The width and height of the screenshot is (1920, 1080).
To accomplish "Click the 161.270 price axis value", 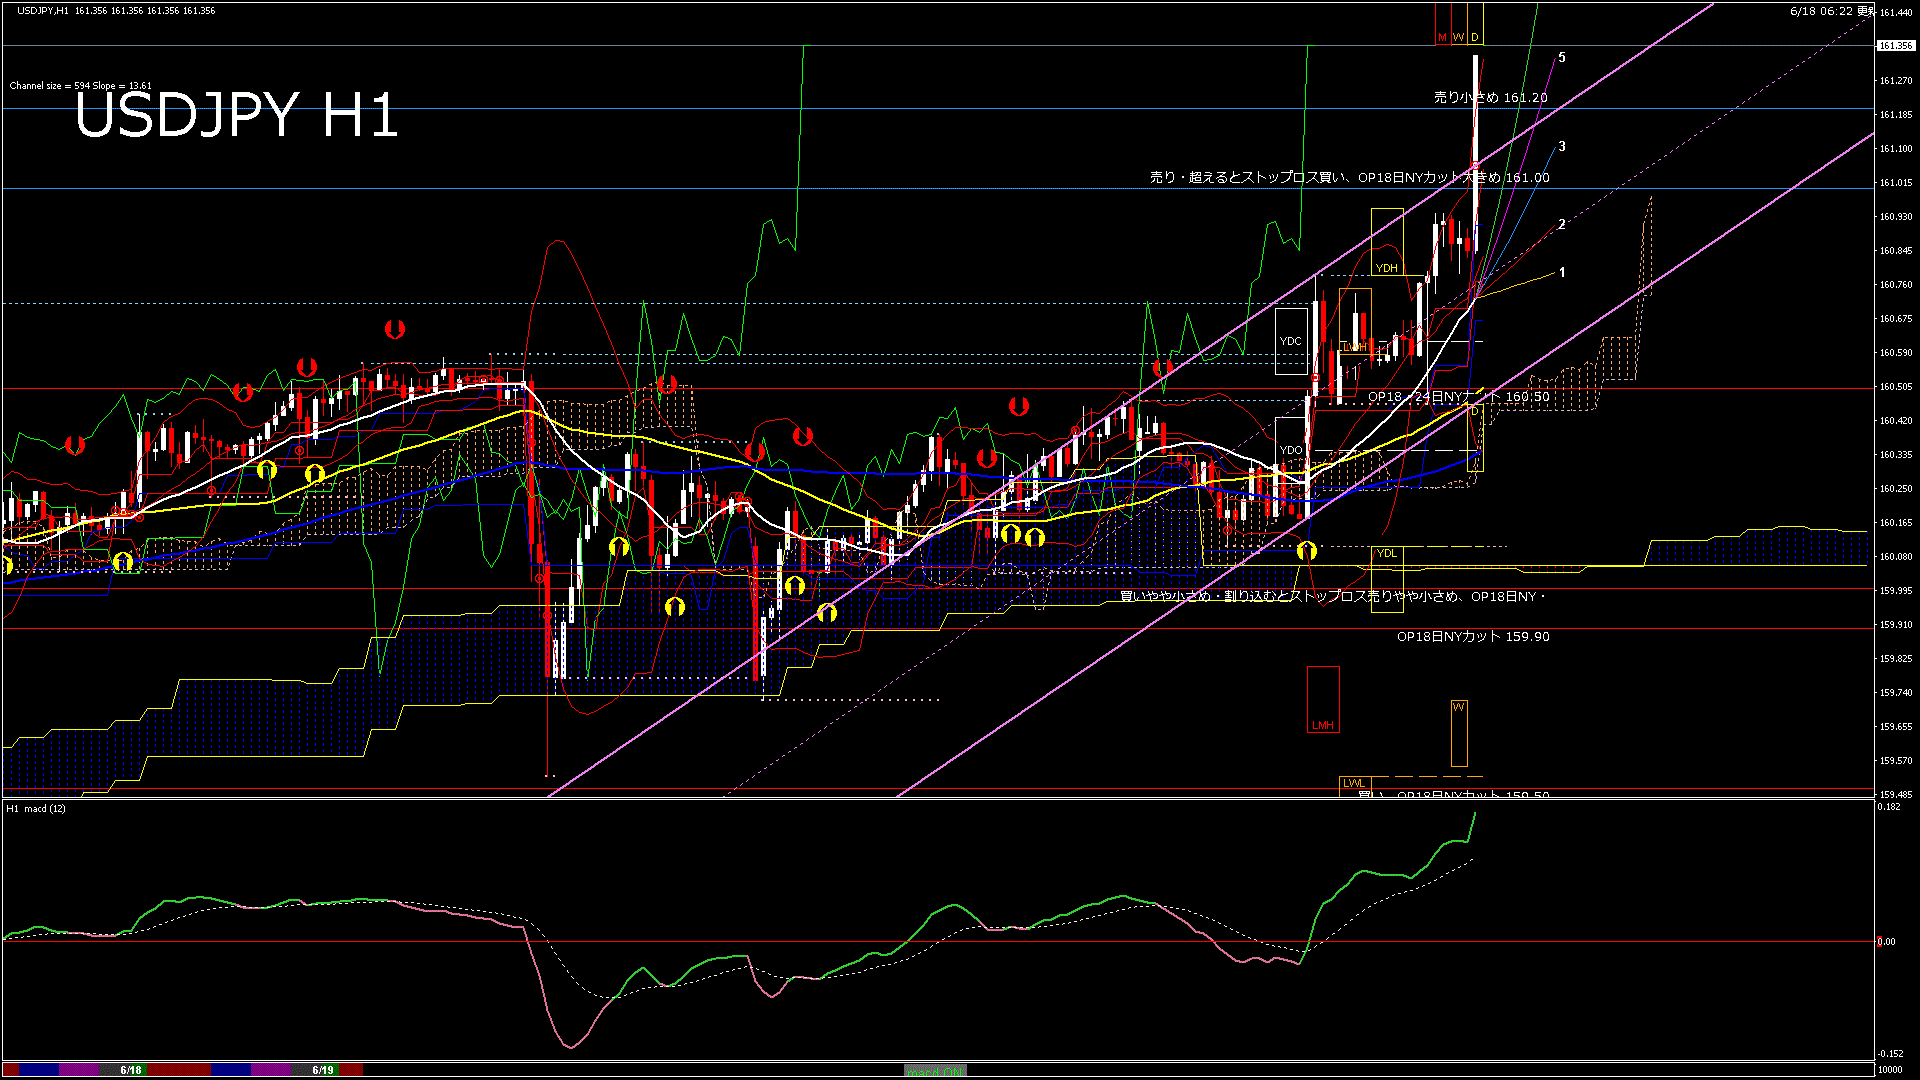I will [x=1896, y=80].
